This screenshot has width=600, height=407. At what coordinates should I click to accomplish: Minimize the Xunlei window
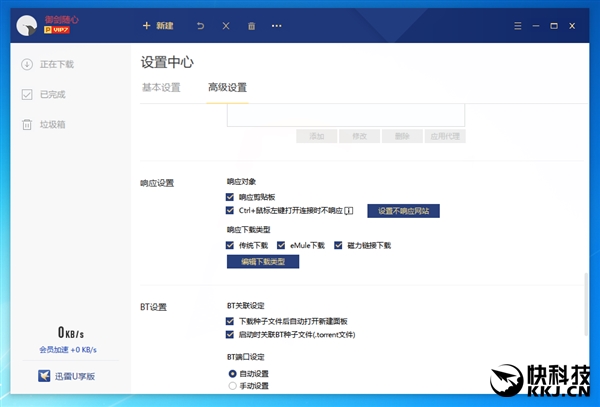[x=536, y=26]
